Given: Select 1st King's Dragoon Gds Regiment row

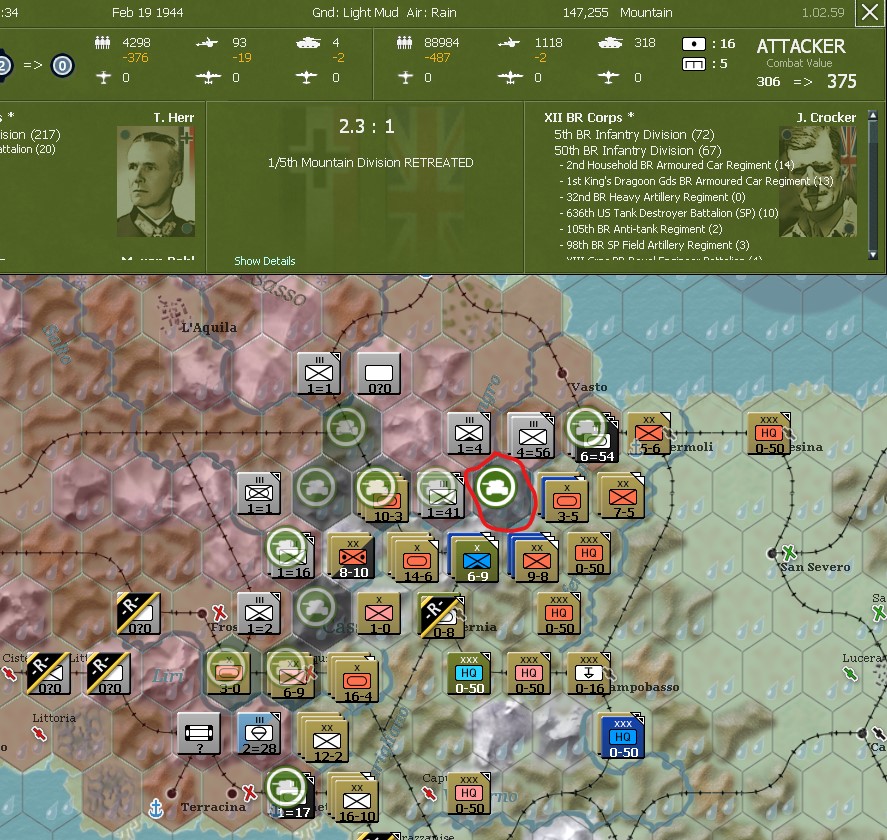Looking at the screenshot, I should point(696,181).
